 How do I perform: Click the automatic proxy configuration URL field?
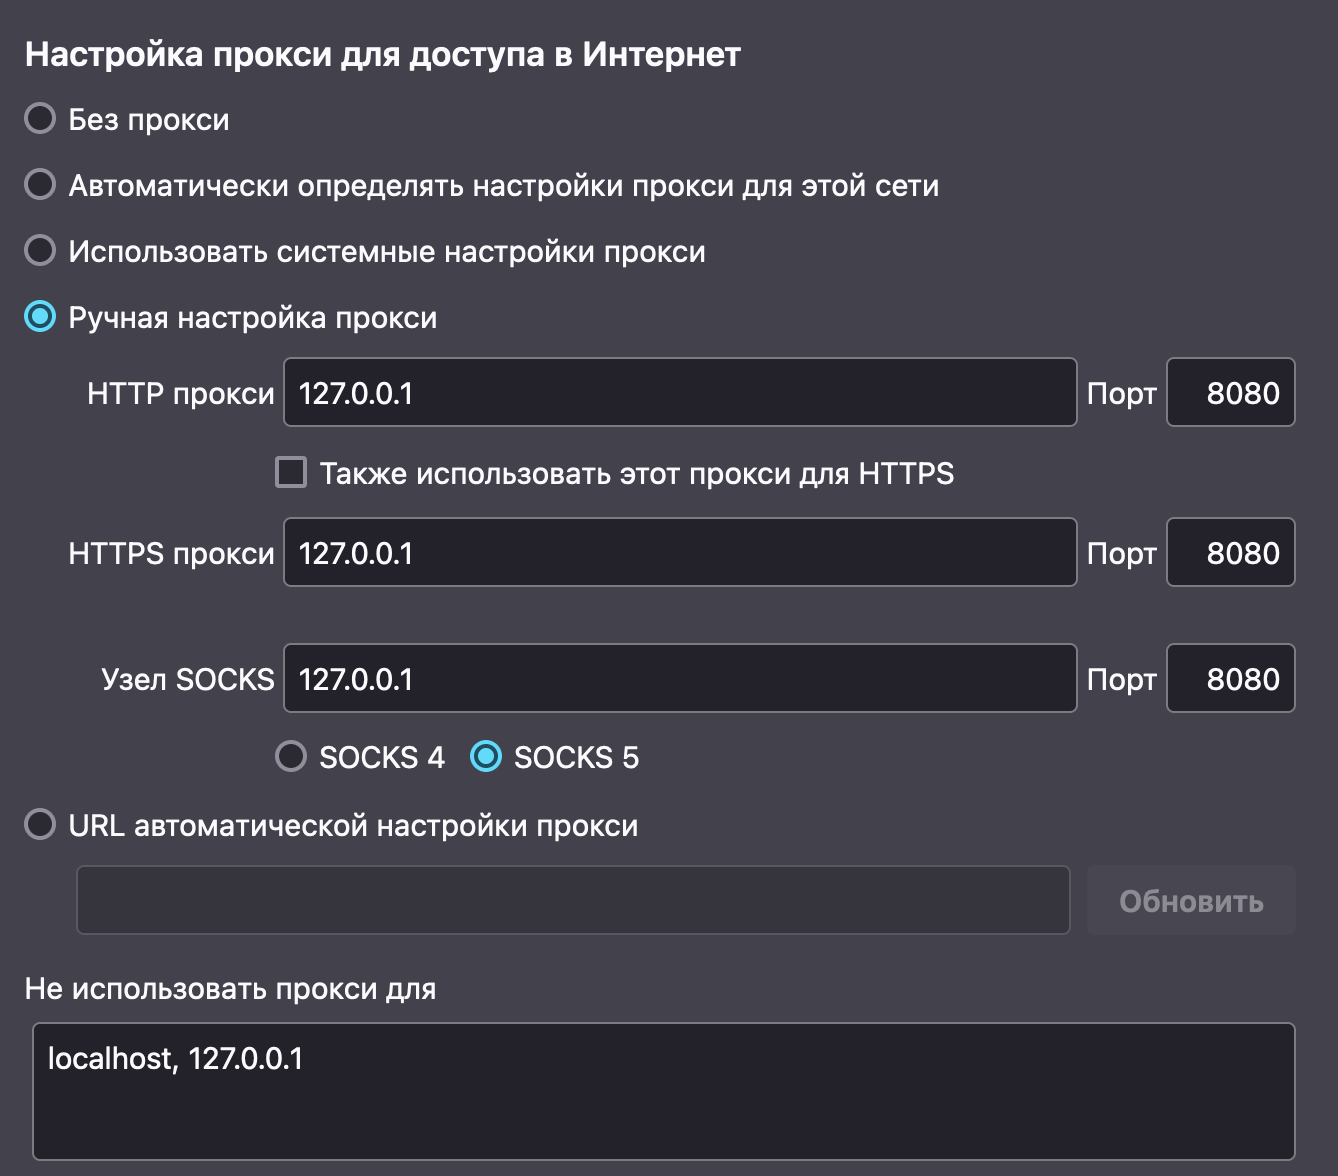click(573, 901)
